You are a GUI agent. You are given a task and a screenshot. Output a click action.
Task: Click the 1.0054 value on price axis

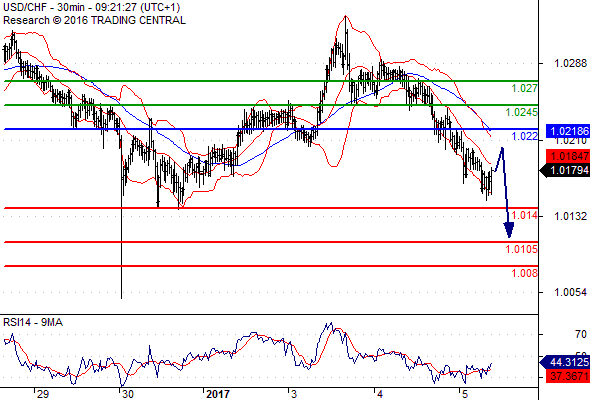[x=570, y=292]
